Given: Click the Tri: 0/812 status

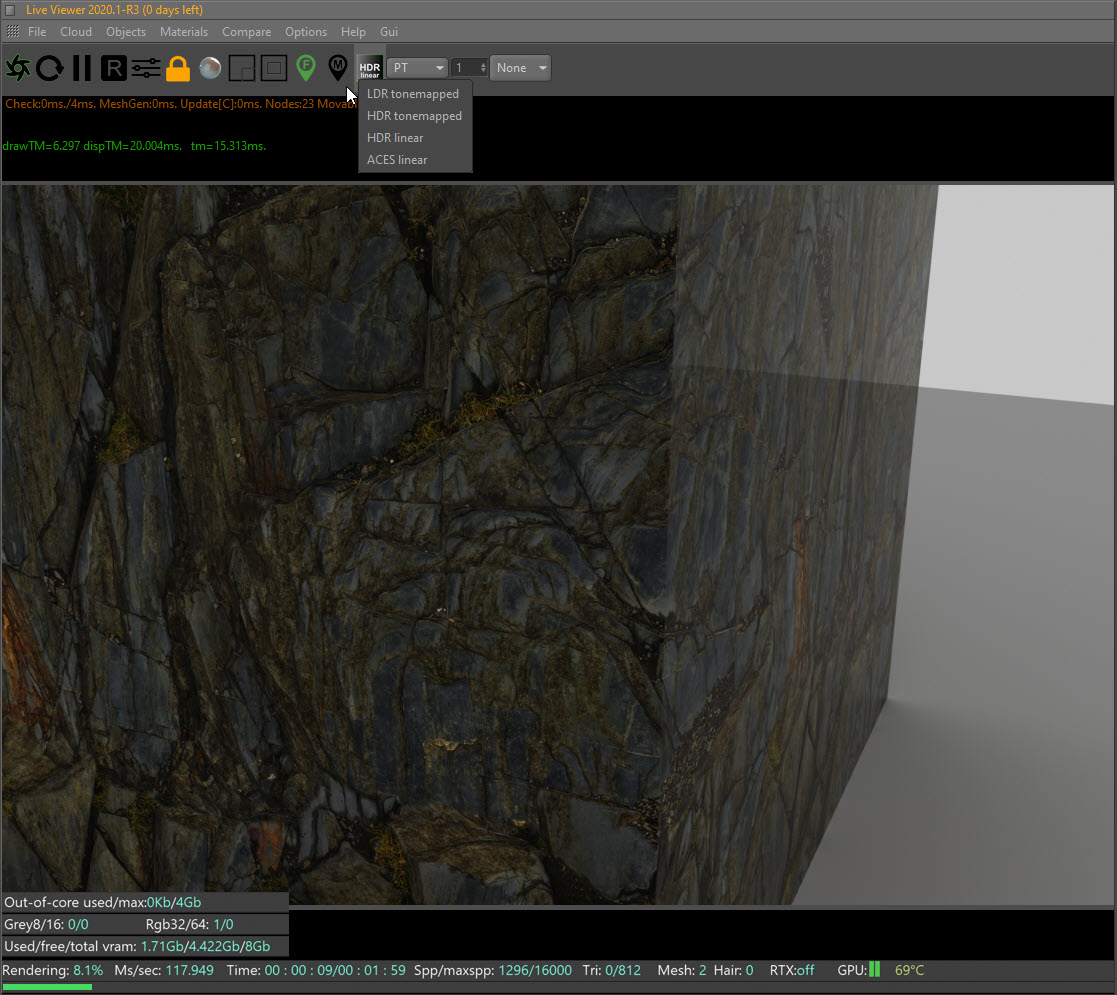Looking at the screenshot, I should click(x=611, y=971).
